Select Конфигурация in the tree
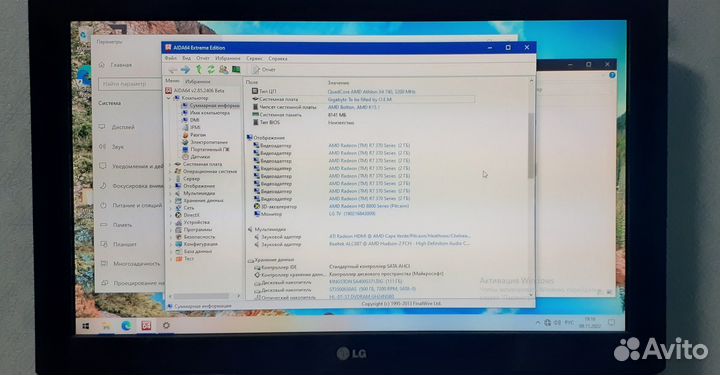The image size is (720, 375). pos(201,244)
